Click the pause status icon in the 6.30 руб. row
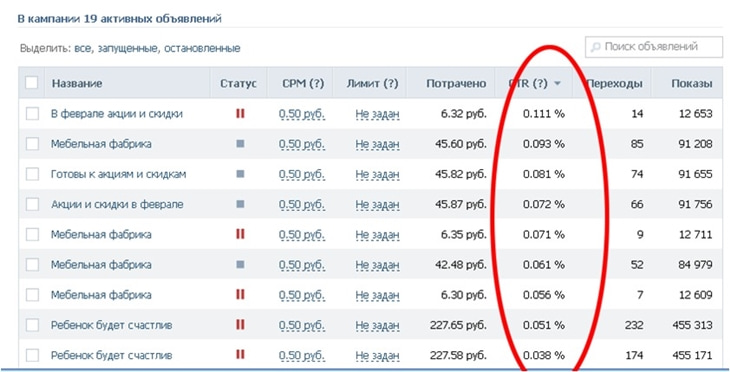The height and width of the screenshot is (372, 730). (240, 295)
